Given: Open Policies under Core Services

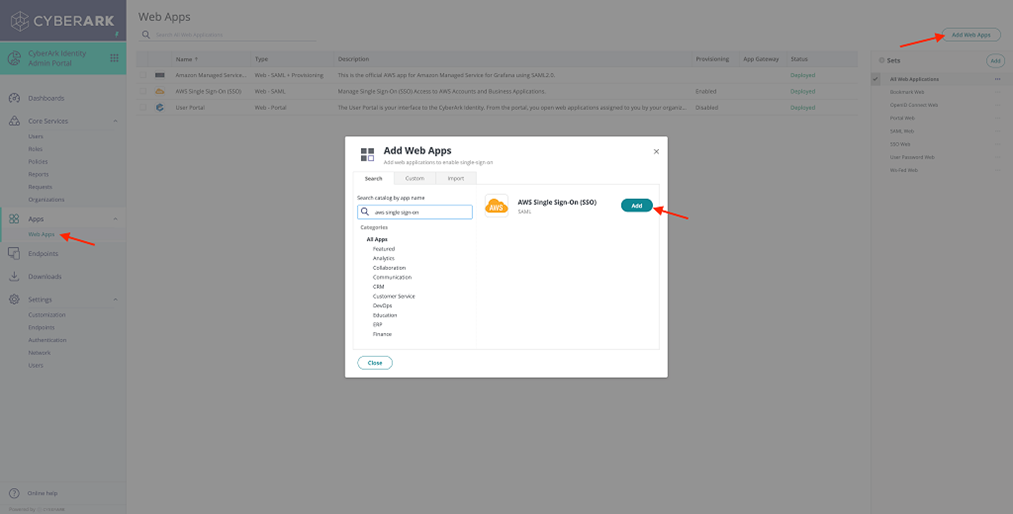Looking at the screenshot, I should (37, 161).
